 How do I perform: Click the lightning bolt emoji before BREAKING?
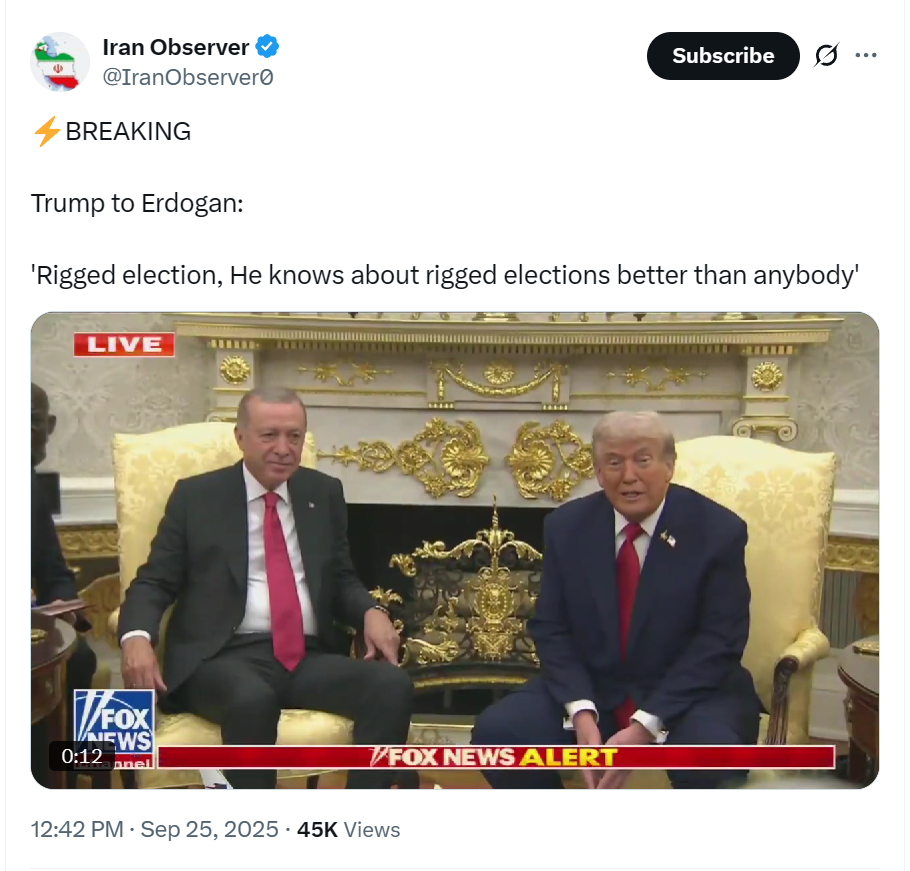pyautogui.click(x=47, y=131)
